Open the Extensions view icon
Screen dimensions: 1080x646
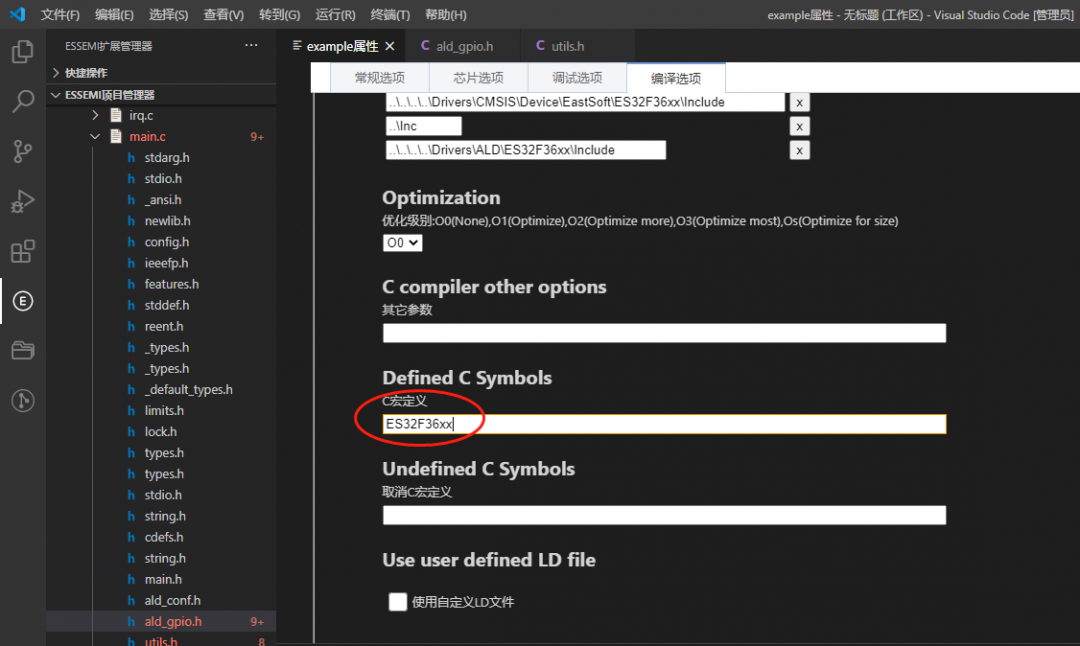point(22,251)
